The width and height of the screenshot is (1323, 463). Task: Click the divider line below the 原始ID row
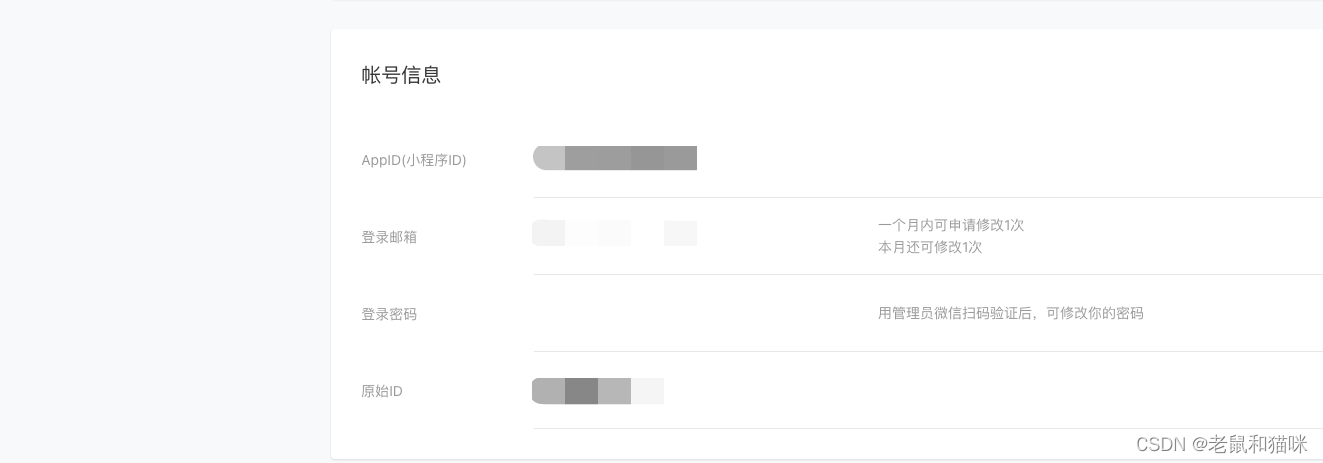click(928, 428)
